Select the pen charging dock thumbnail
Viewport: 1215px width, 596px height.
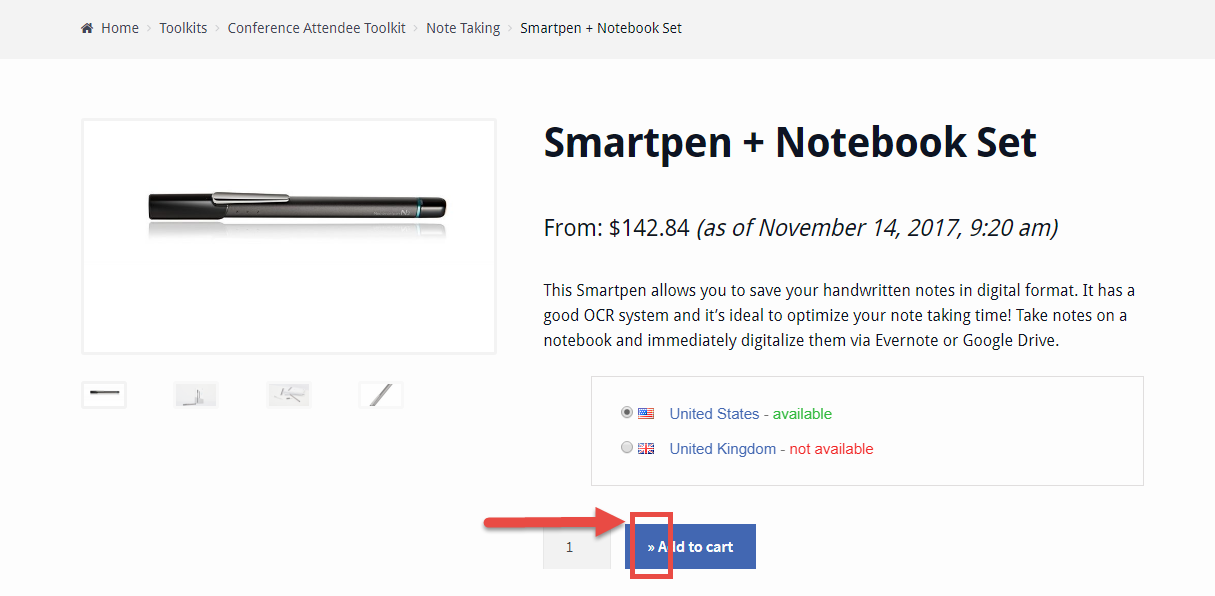point(195,393)
